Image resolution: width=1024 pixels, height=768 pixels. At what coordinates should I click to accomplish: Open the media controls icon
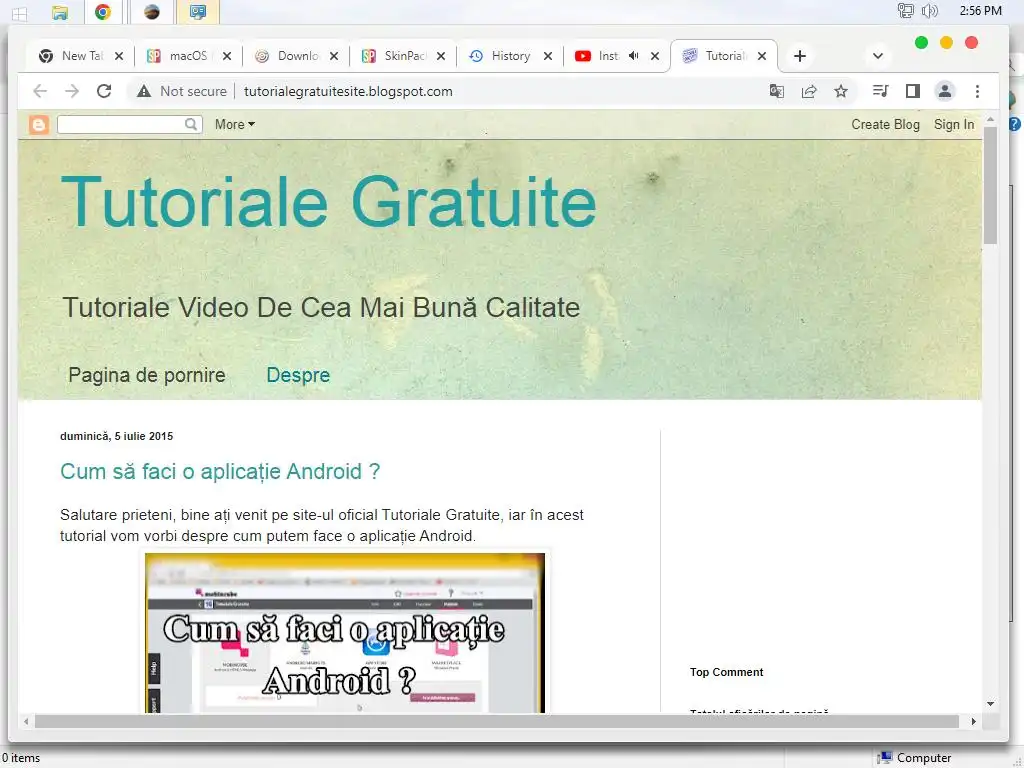pyautogui.click(x=880, y=91)
